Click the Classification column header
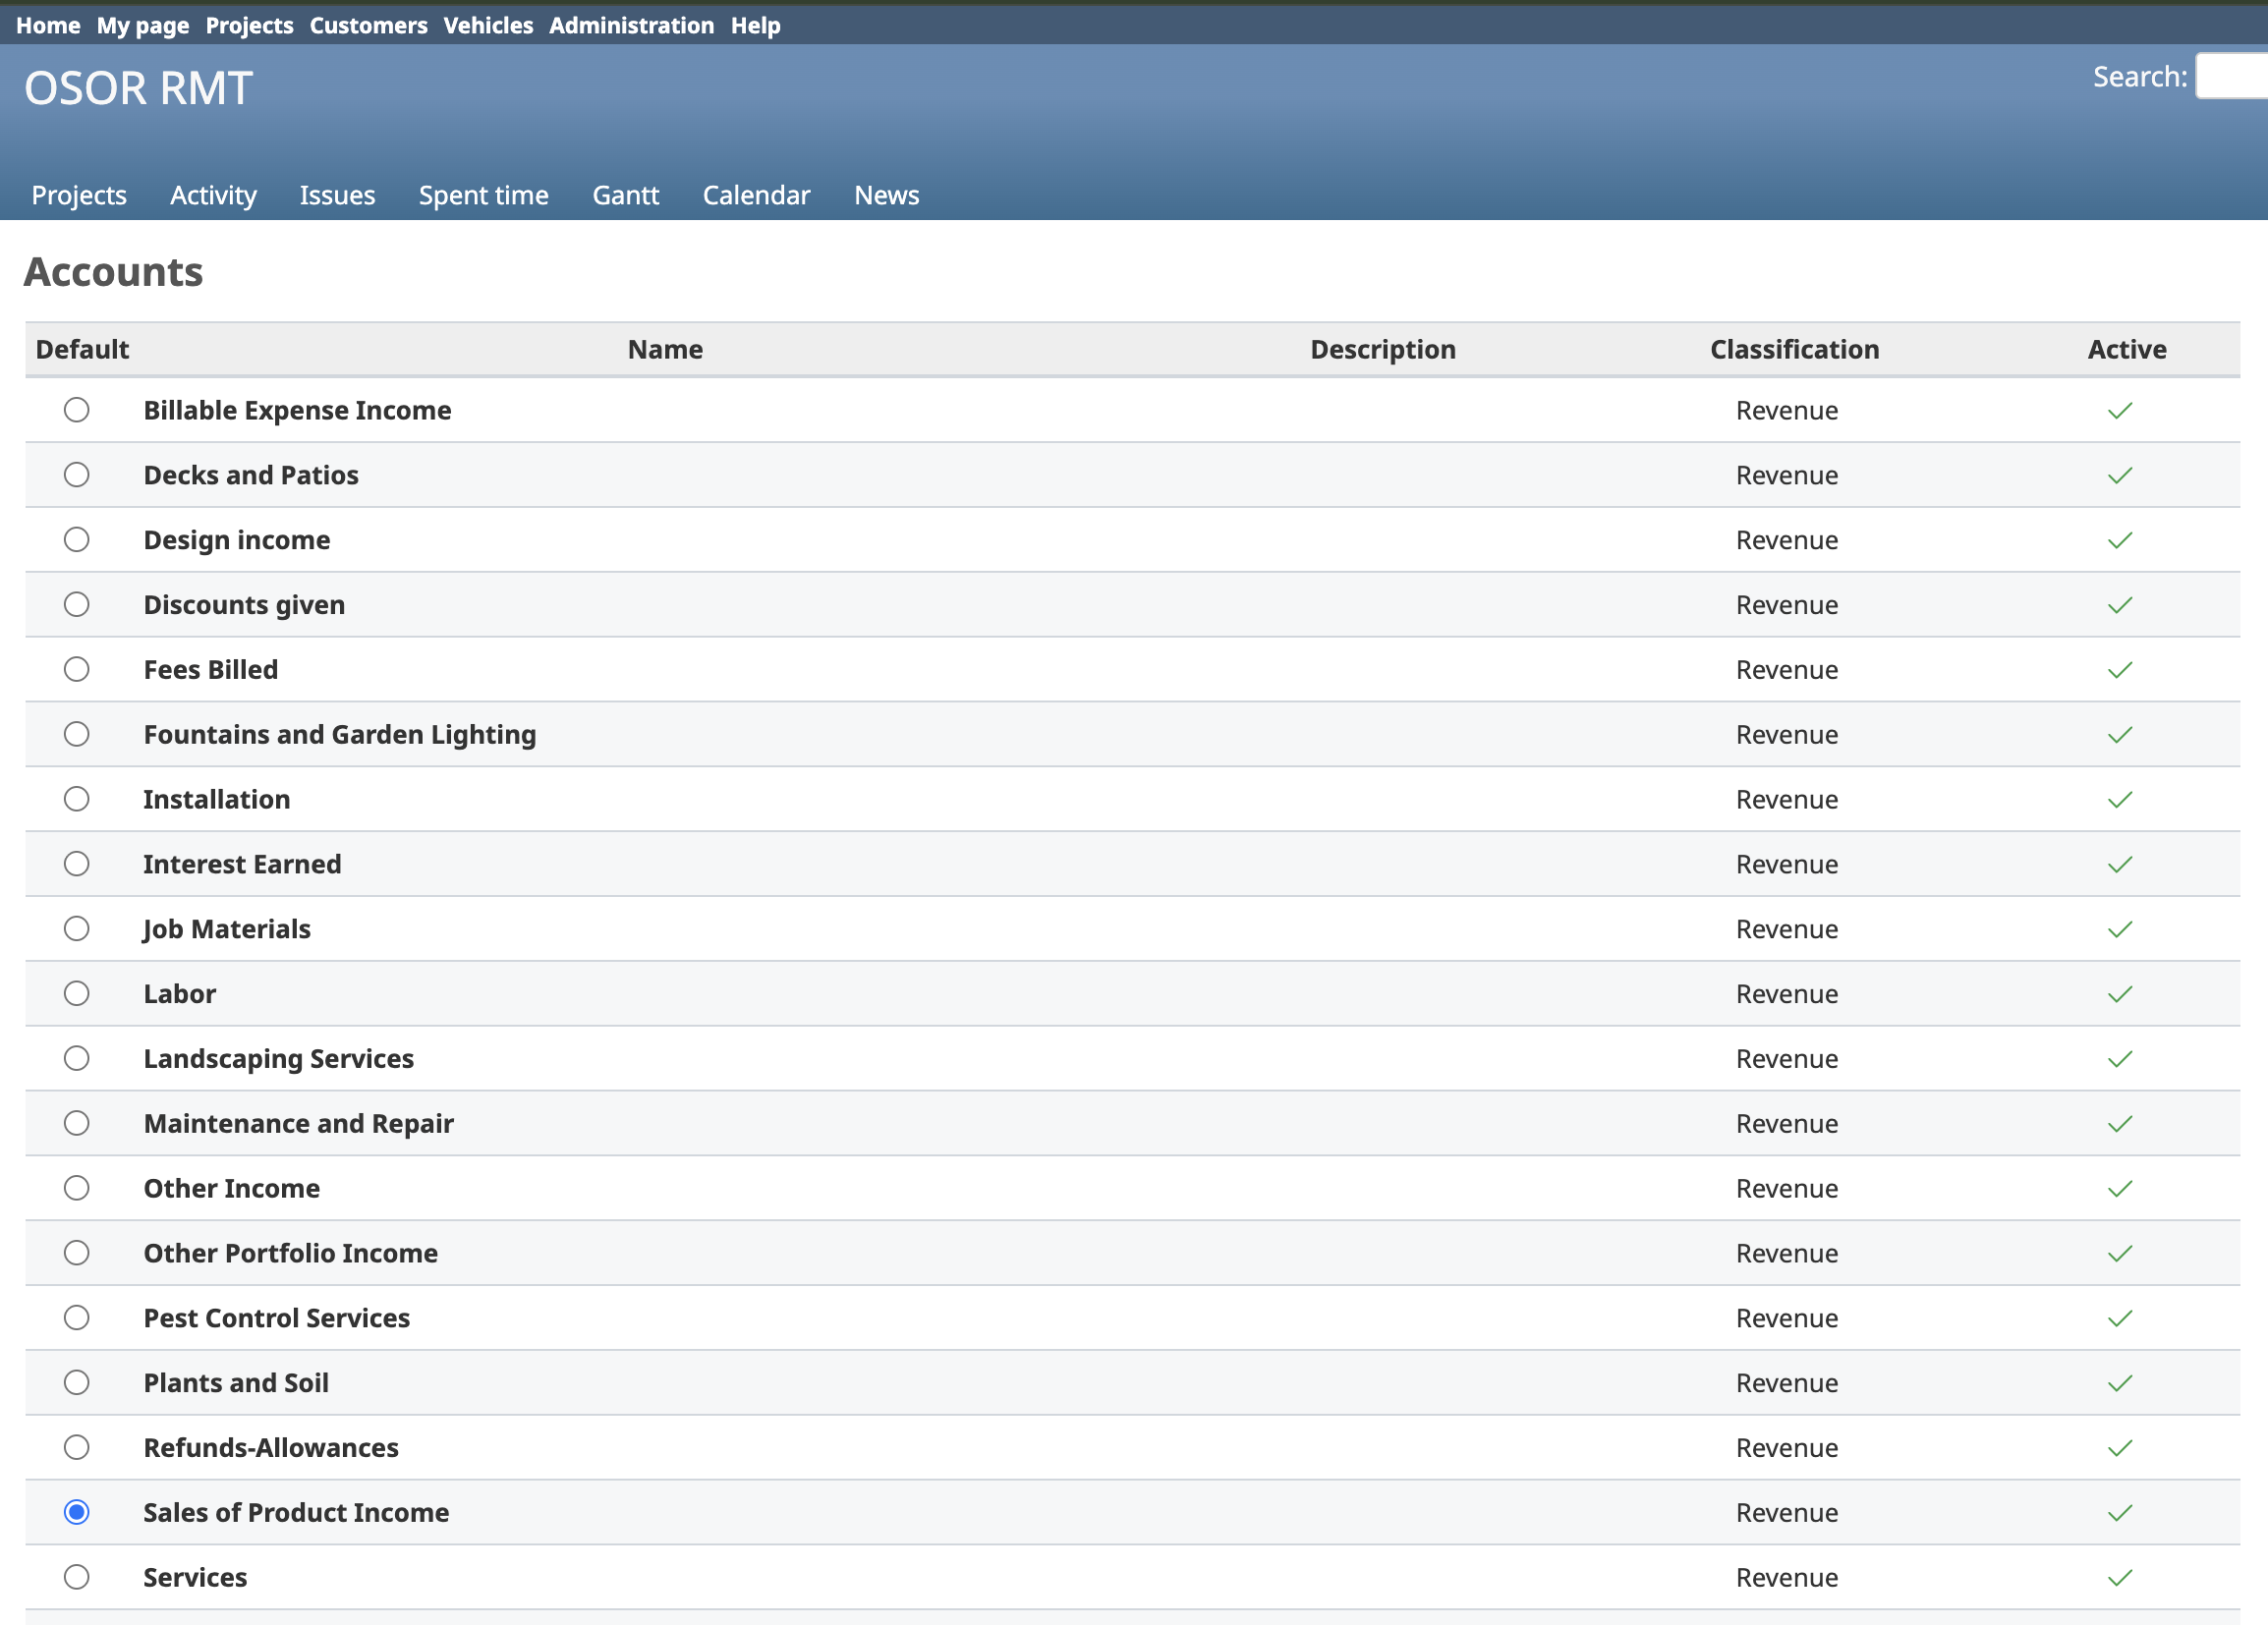Viewport: 2268px width, 1625px height. click(x=1794, y=349)
